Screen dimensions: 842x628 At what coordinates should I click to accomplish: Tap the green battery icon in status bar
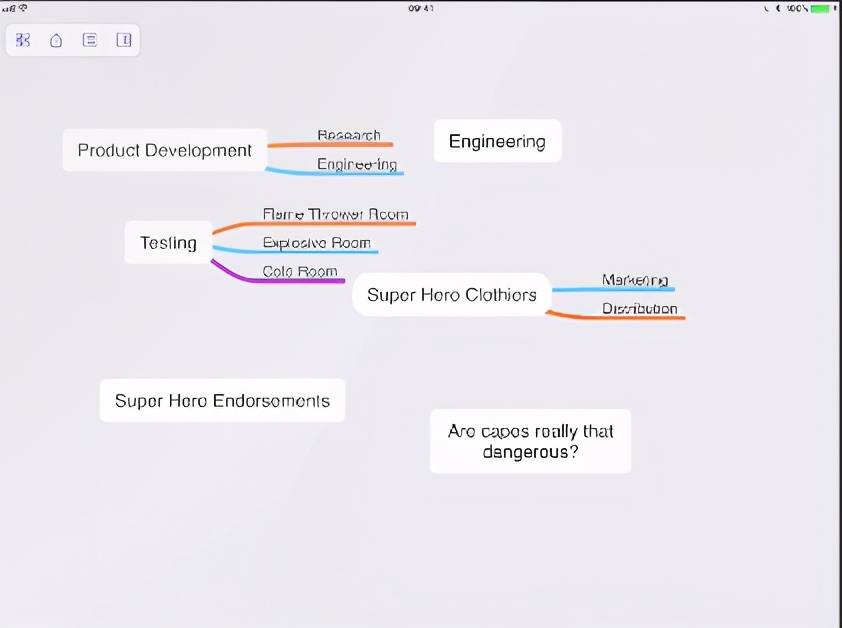821,8
